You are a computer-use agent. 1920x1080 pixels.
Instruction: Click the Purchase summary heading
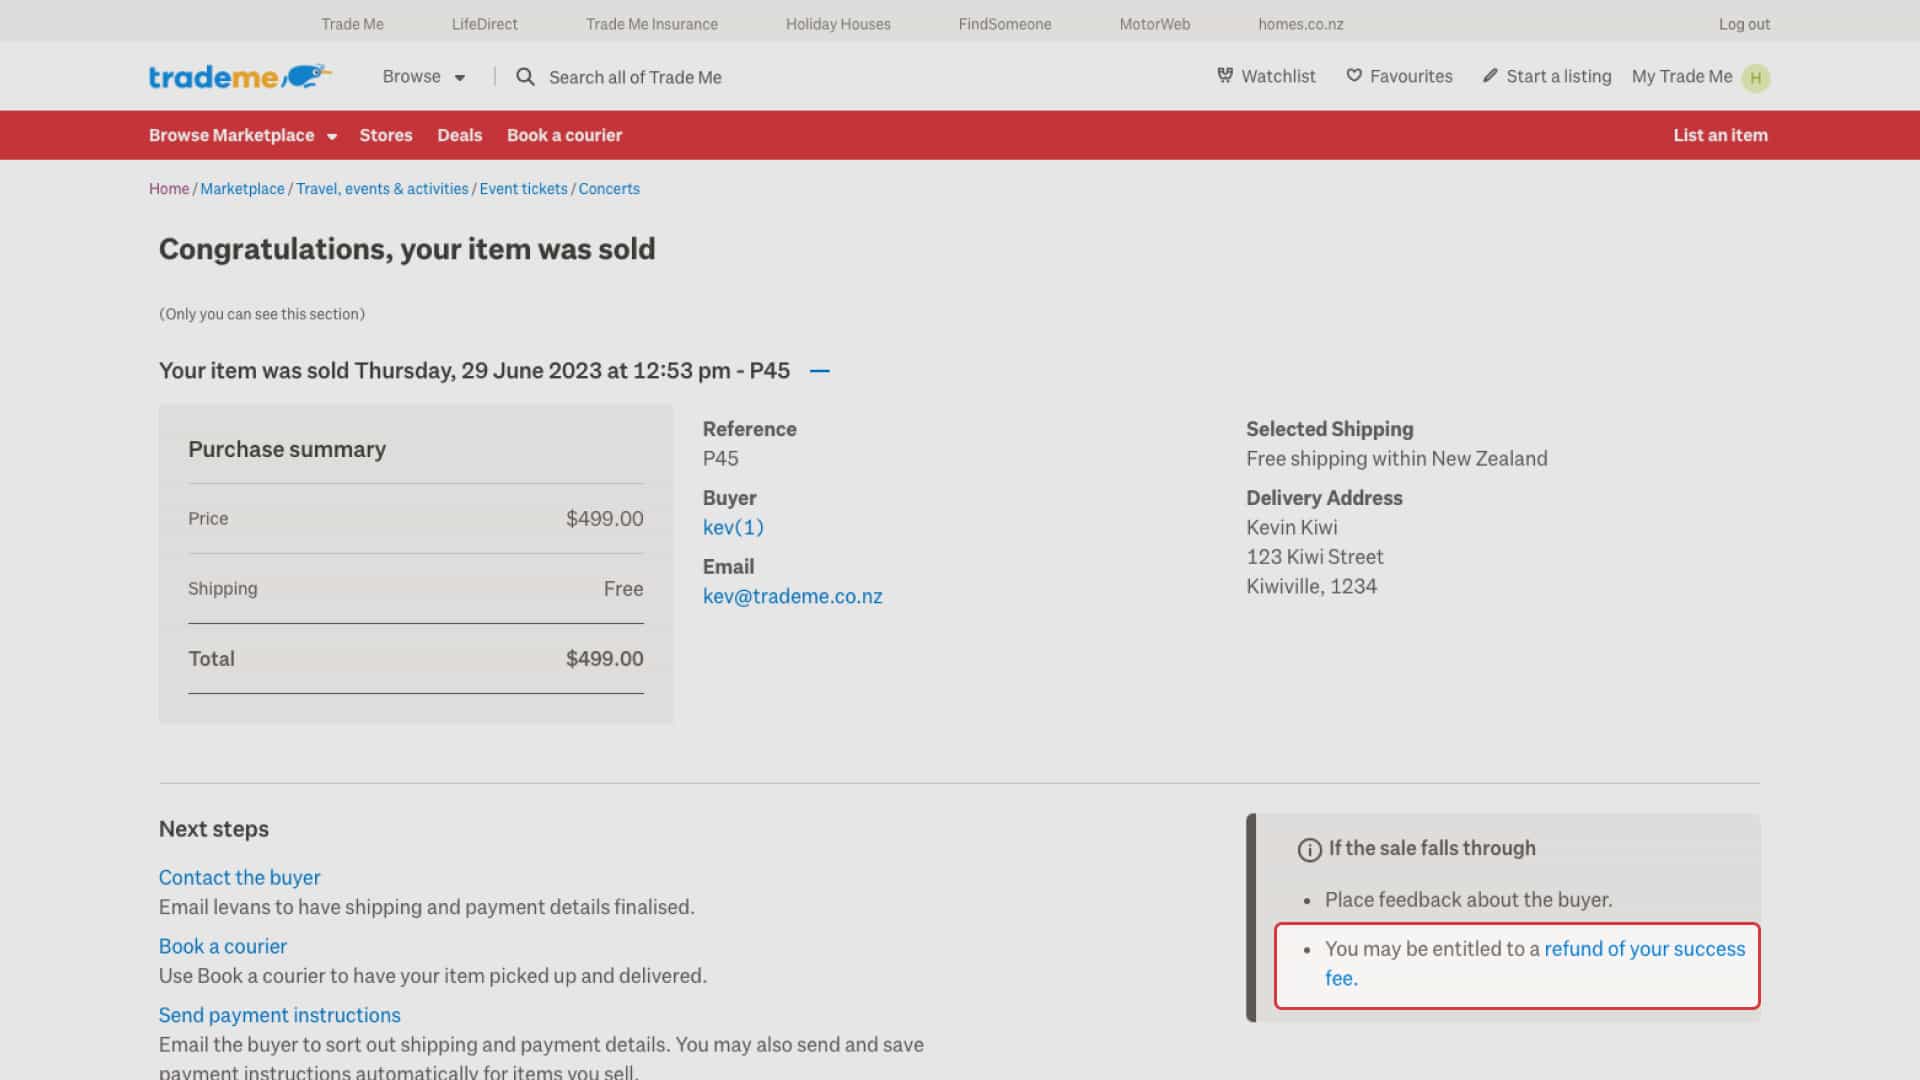coord(287,450)
